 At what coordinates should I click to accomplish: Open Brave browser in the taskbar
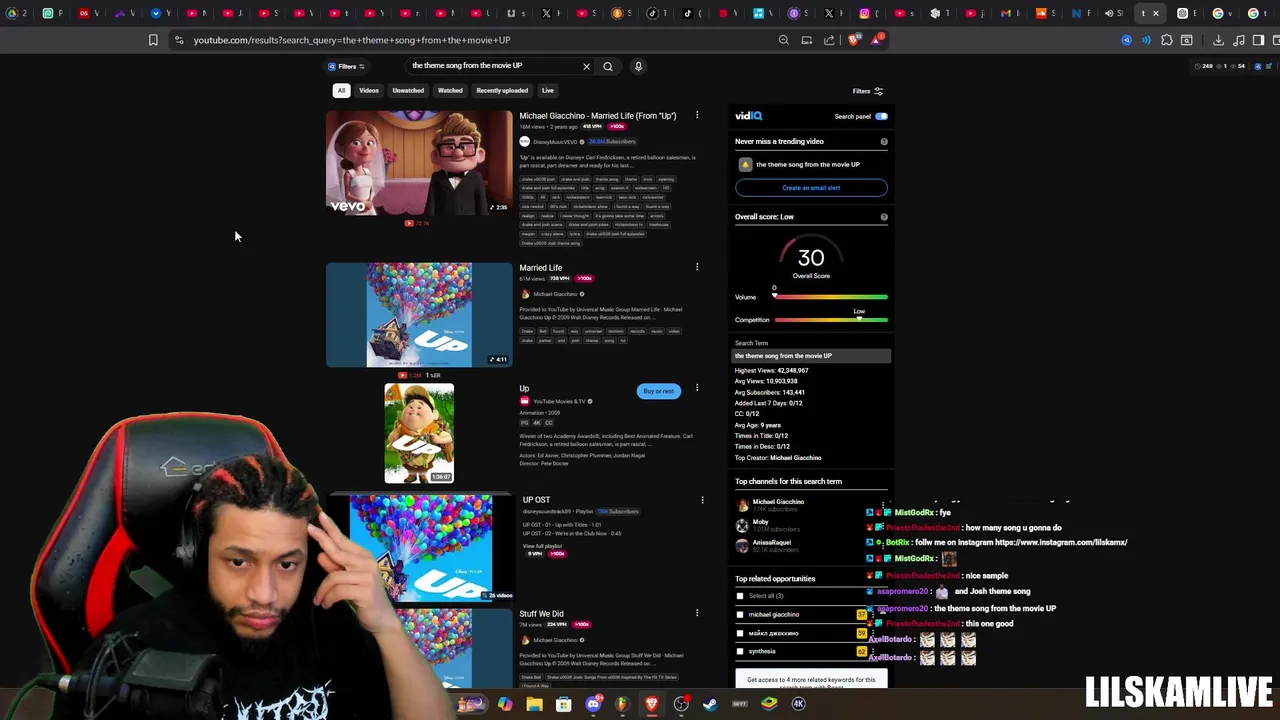(651, 704)
